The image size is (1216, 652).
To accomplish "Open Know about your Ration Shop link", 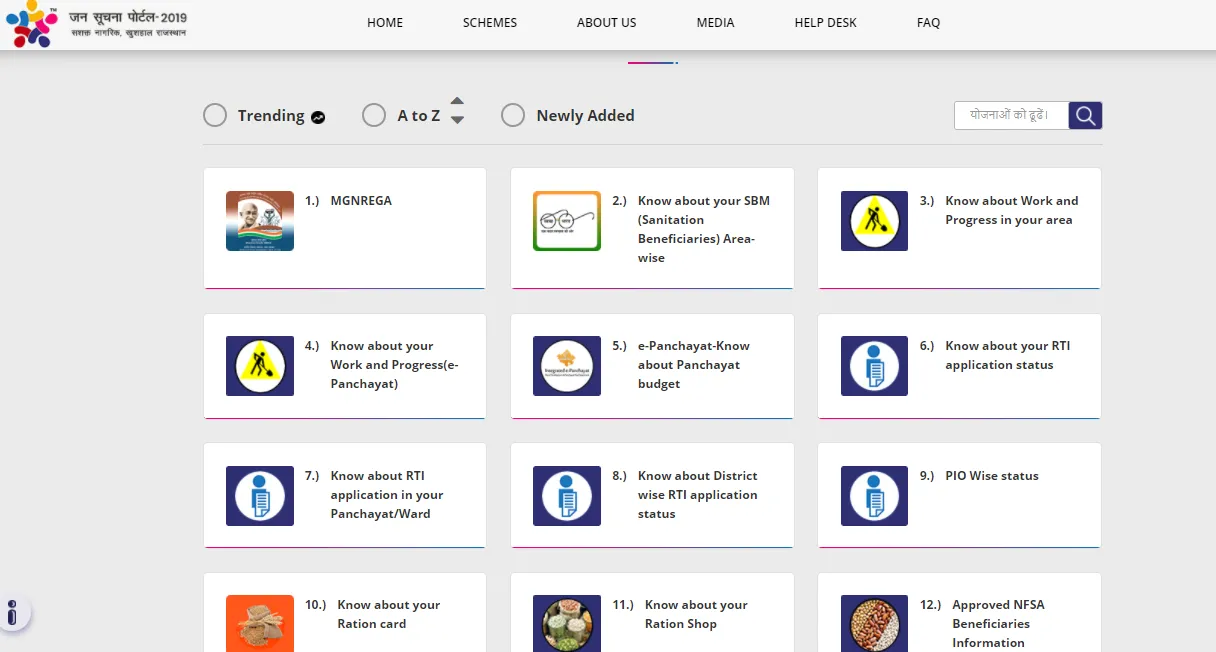I will (x=696, y=614).
